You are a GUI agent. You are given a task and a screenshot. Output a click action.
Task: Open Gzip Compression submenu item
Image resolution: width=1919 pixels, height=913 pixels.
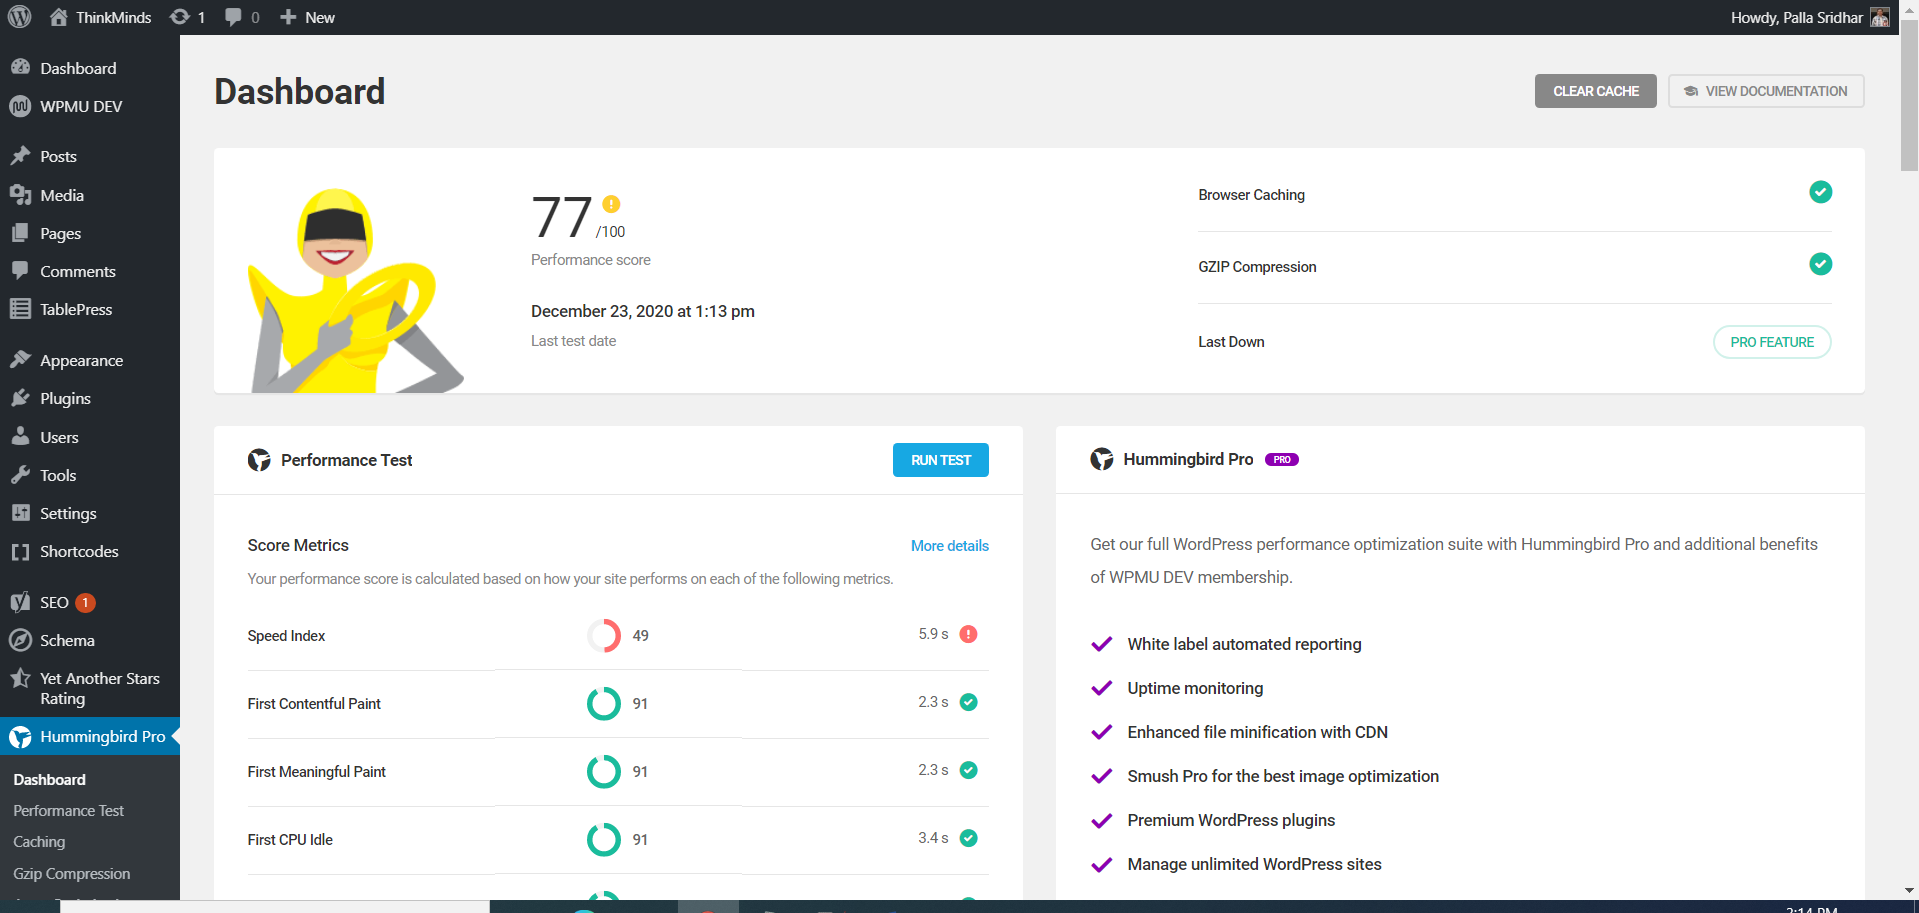(x=72, y=874)
